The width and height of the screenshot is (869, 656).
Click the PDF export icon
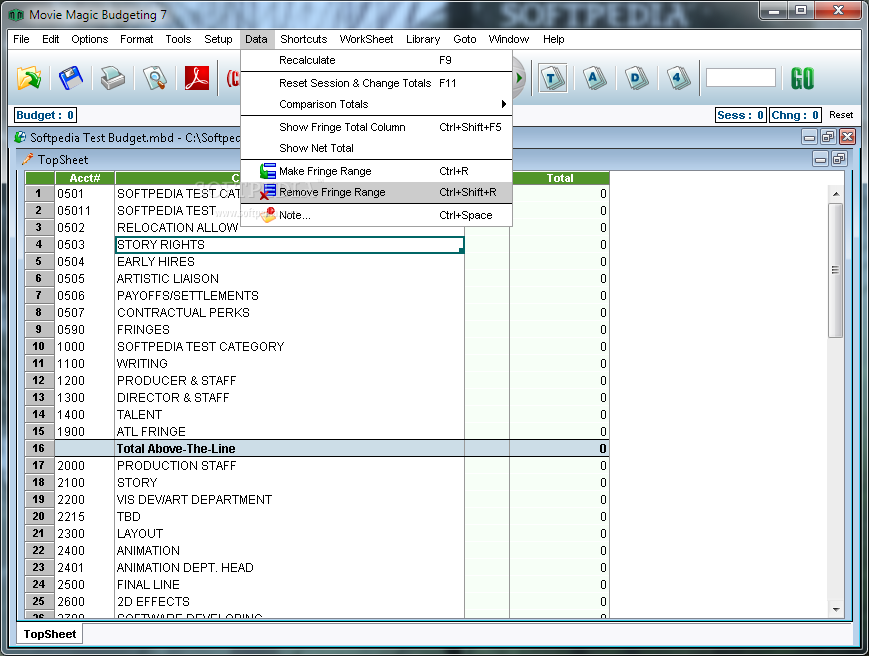[197, 78]
